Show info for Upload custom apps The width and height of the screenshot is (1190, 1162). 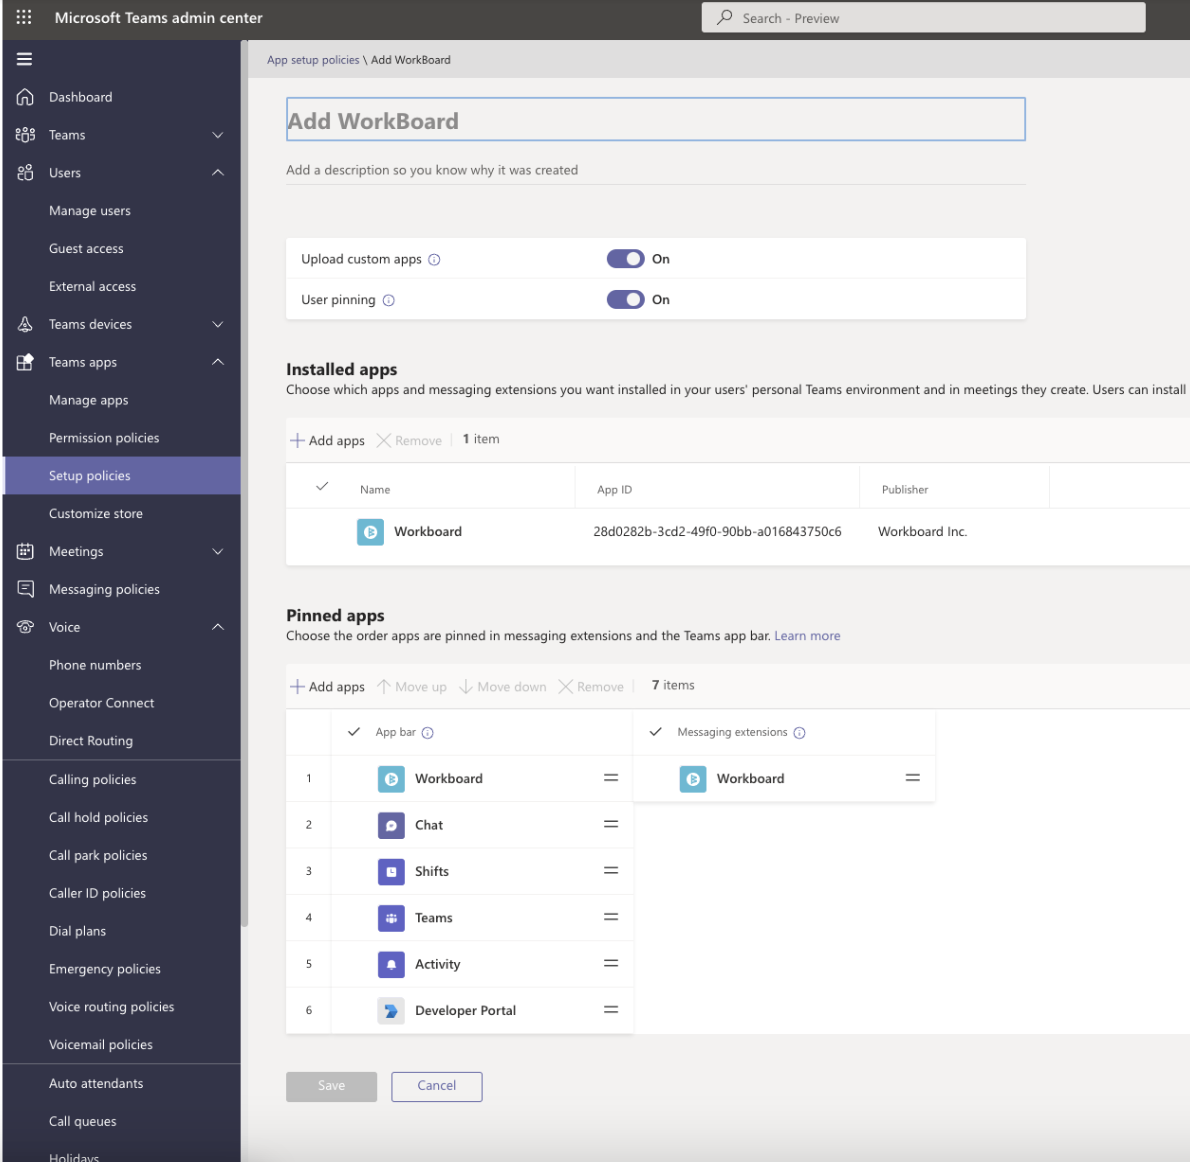[x=434, y=260]
